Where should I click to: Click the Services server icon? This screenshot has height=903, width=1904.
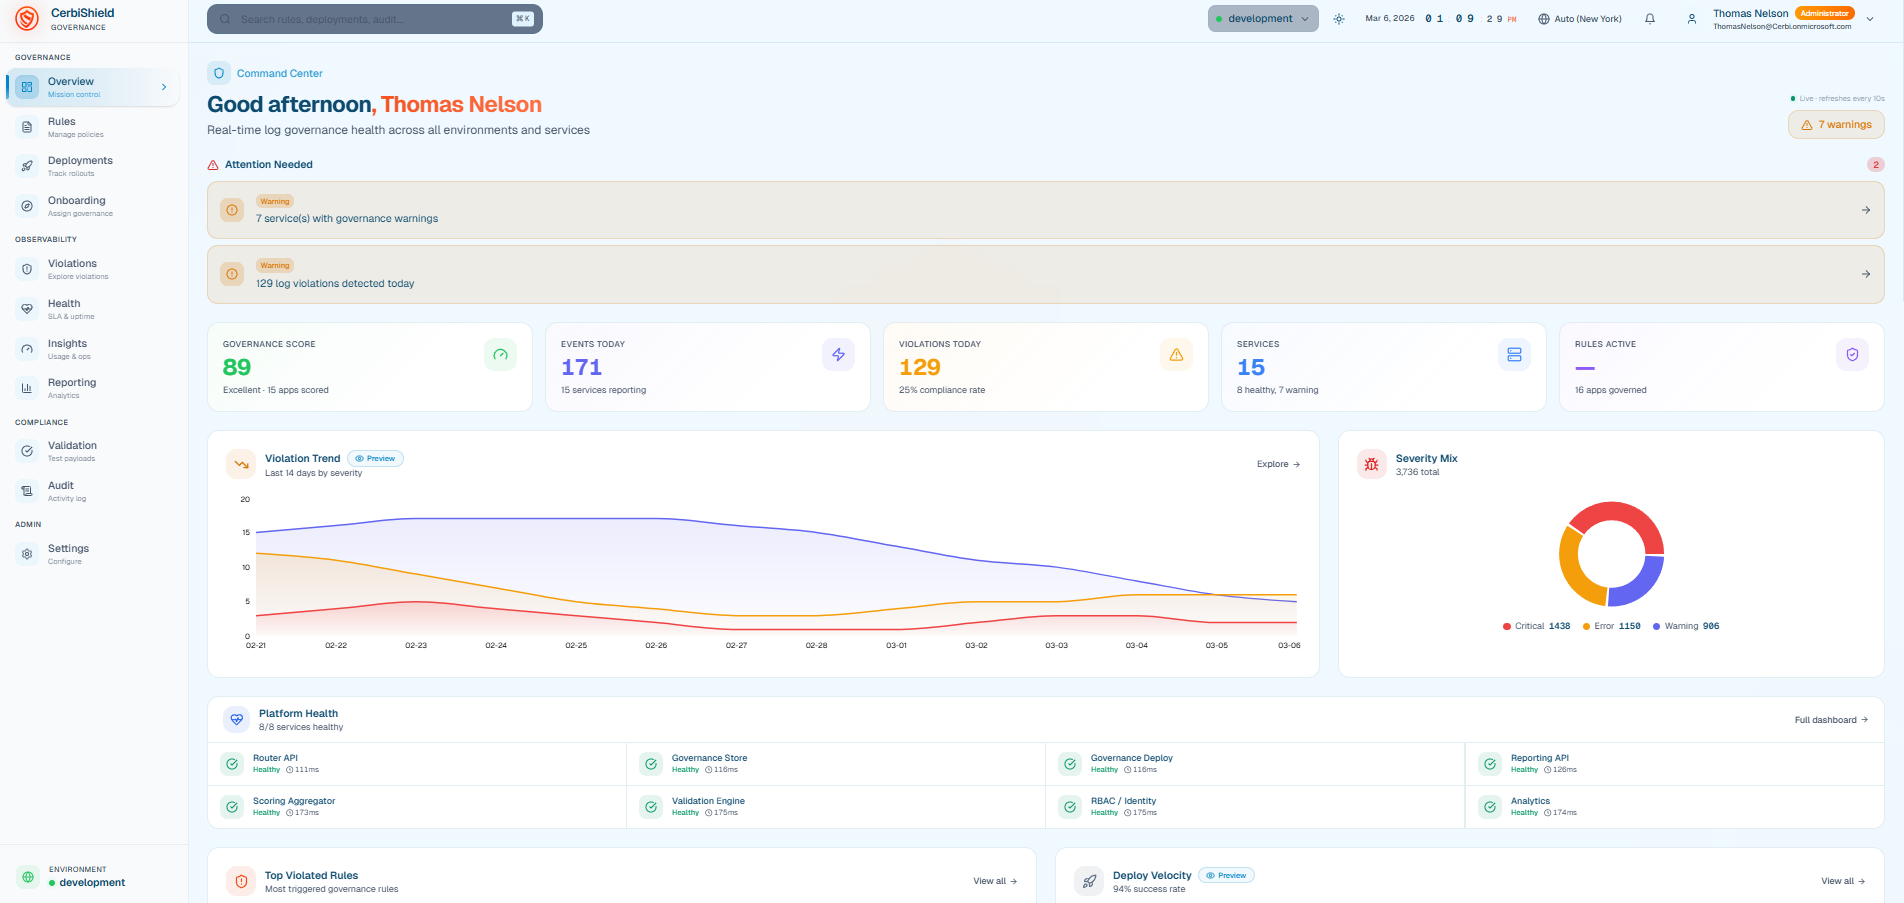[x=1515, y=355]
